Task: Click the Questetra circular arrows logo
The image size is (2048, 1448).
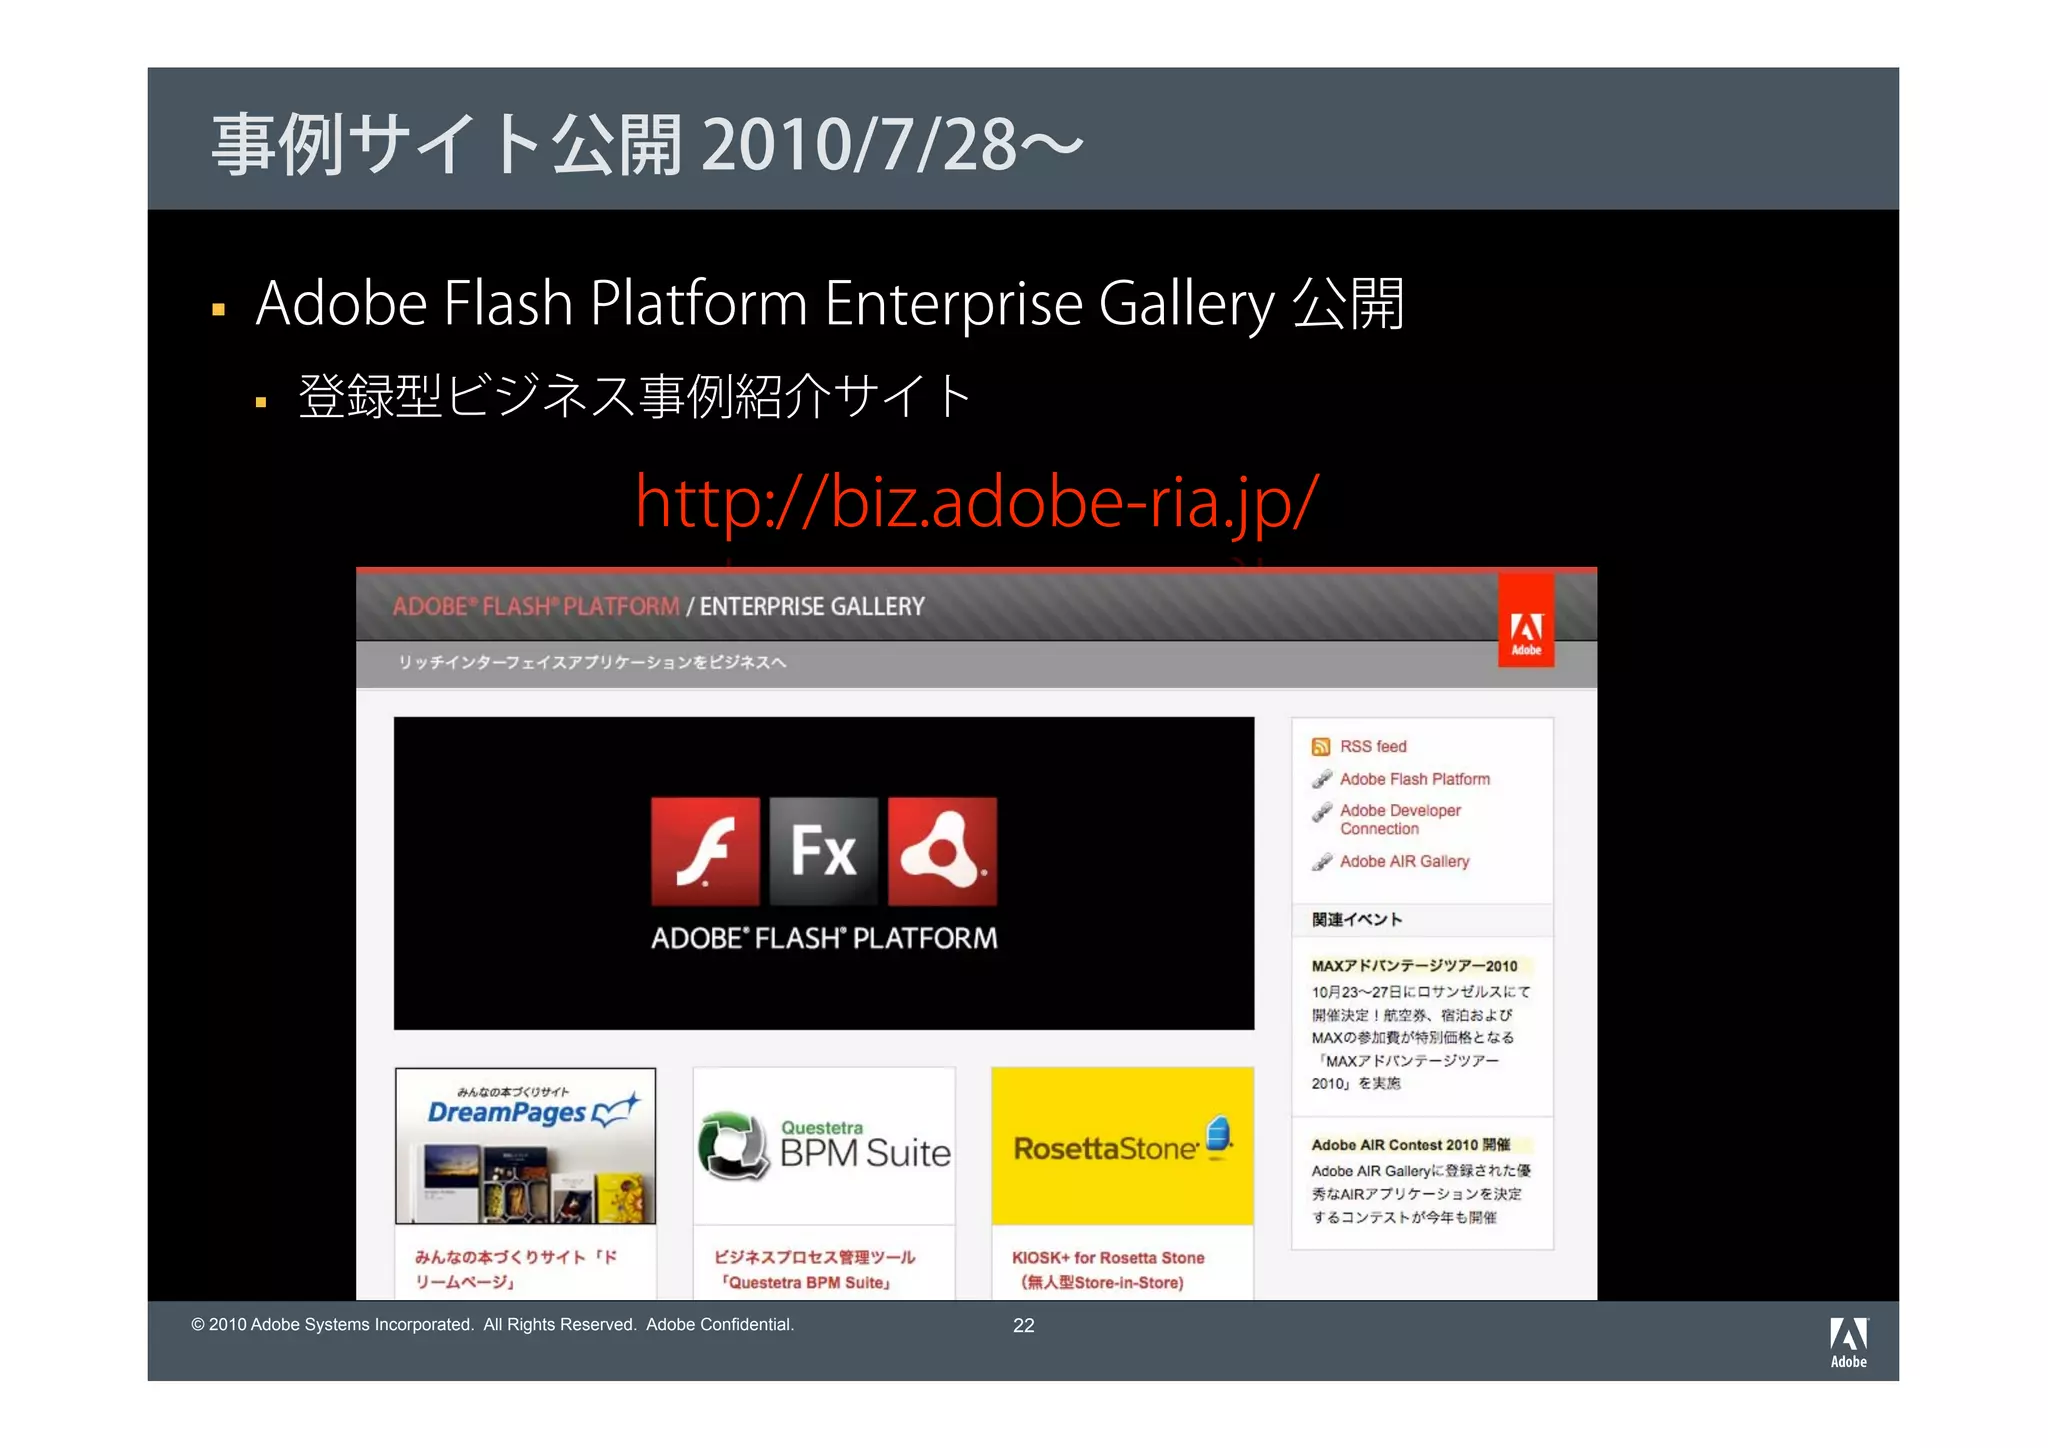Action: [x=733, y=1146]
